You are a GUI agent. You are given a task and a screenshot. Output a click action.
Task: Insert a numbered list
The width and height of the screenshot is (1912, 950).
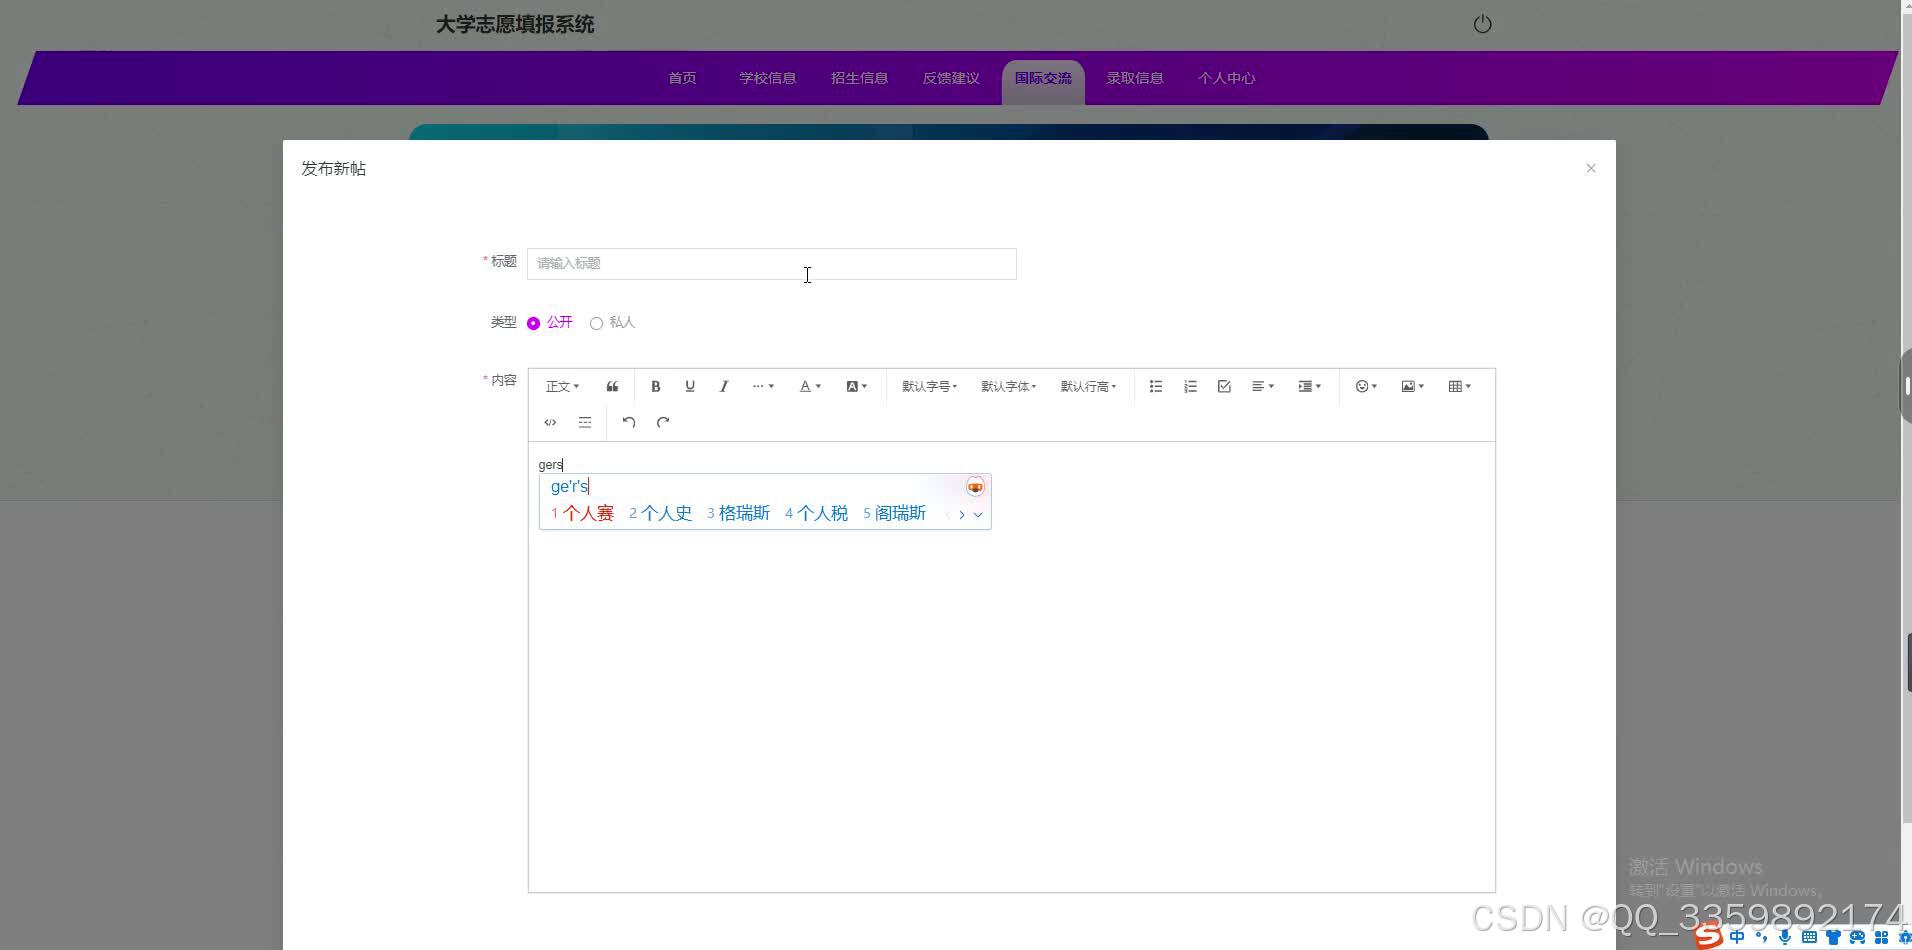point(1189,386)
